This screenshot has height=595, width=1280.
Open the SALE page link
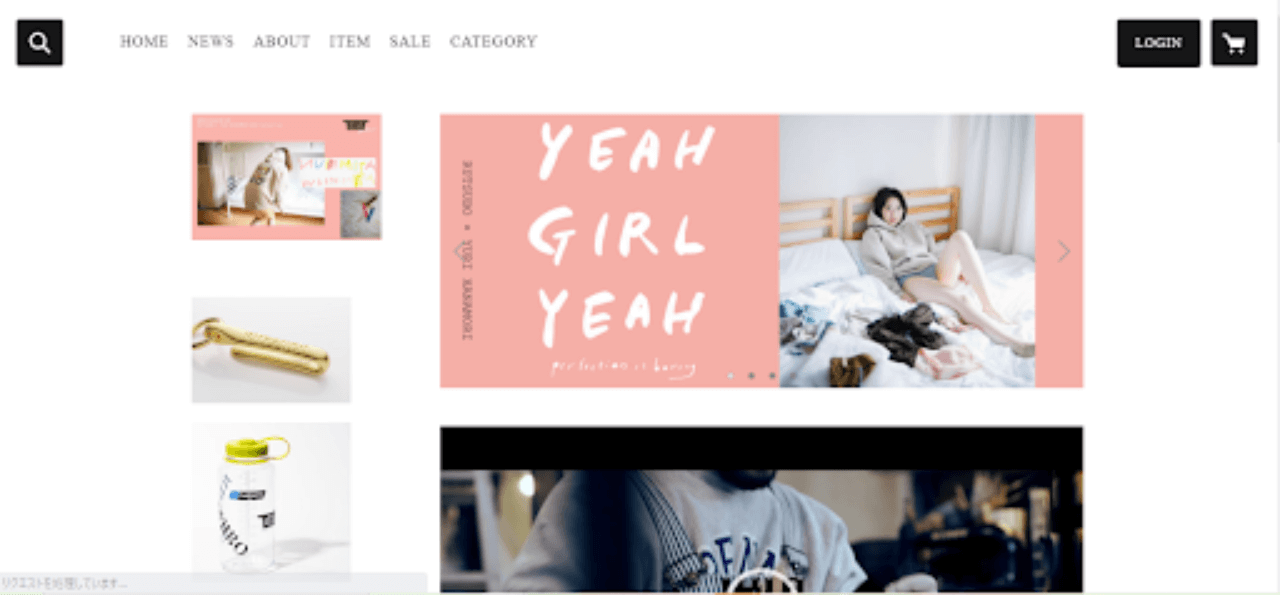tap(410, 42)
